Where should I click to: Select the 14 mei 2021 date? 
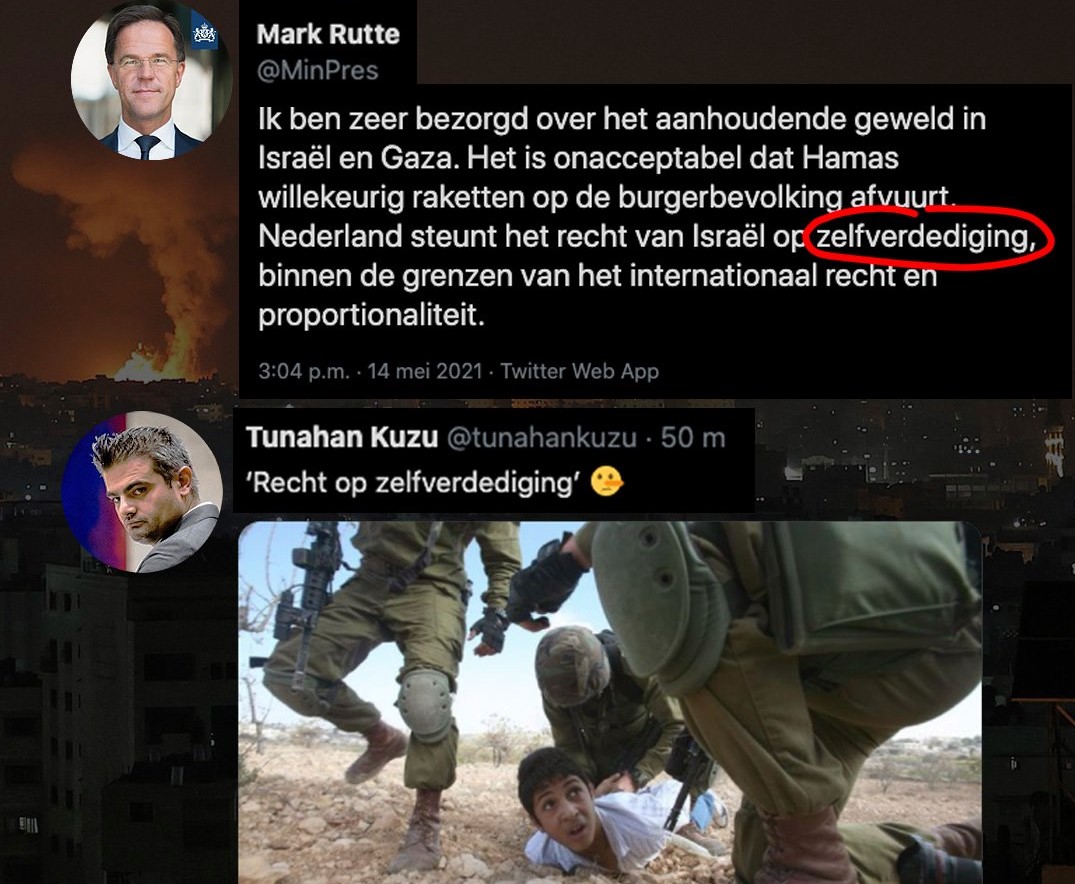point(425,371)
